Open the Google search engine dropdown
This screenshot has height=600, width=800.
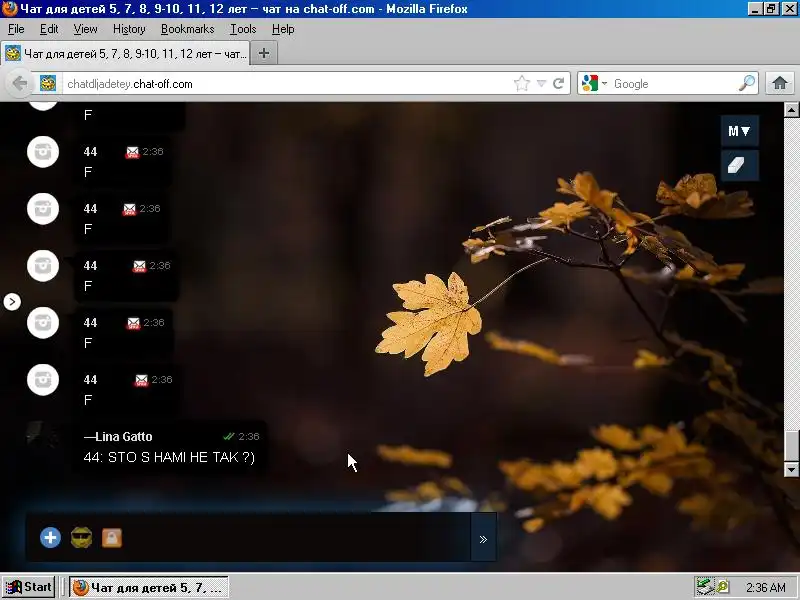point(594,83)
